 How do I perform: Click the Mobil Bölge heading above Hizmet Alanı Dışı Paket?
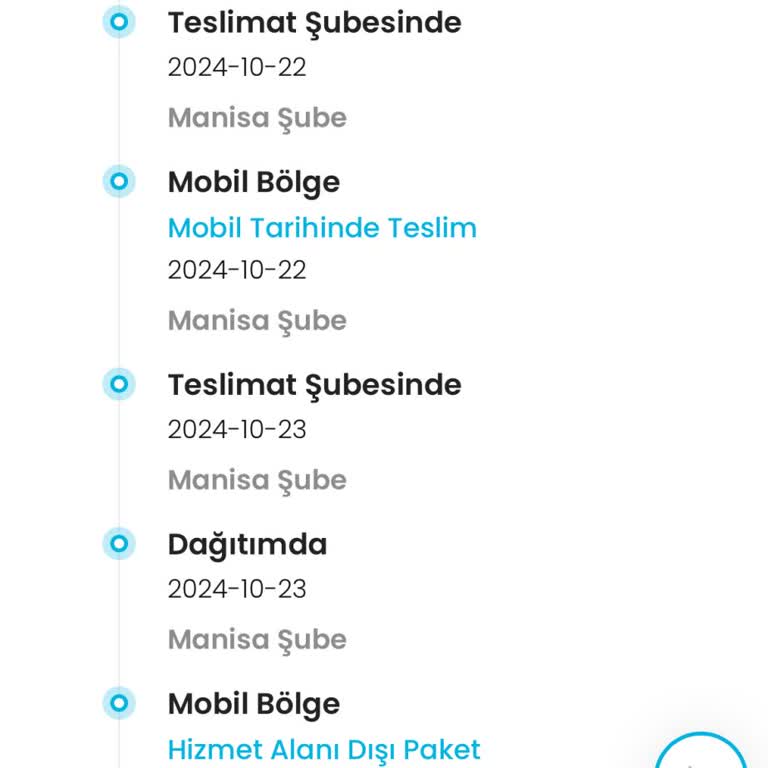tap(254, 705)
